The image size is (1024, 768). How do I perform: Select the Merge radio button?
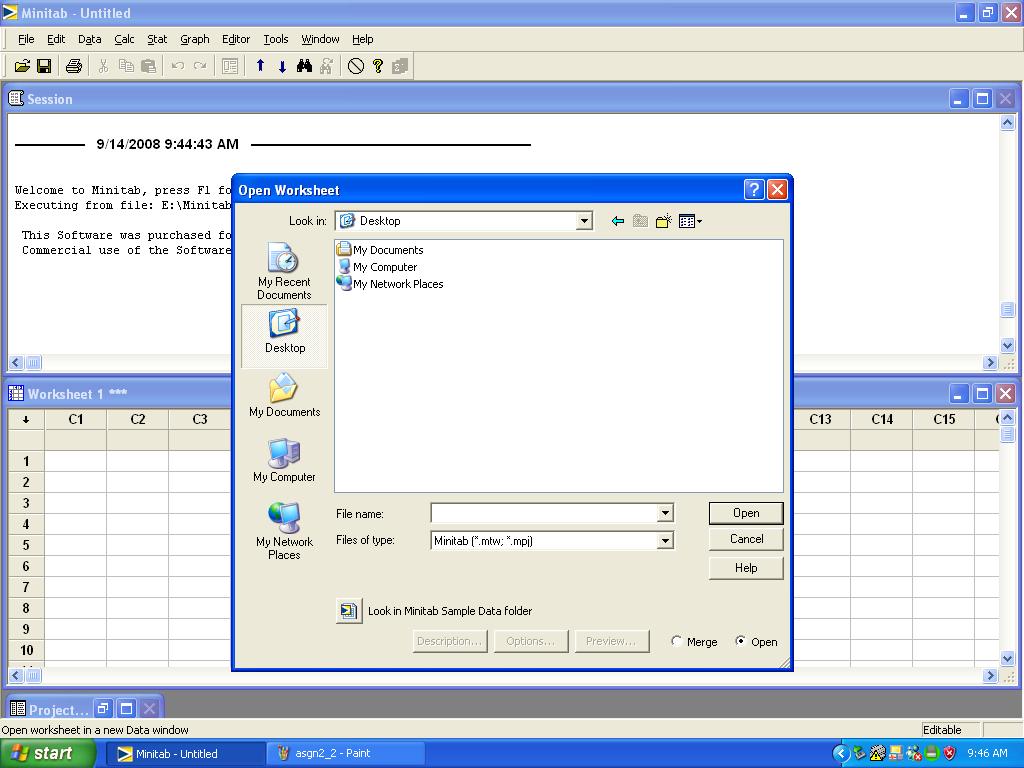(677, 642)
